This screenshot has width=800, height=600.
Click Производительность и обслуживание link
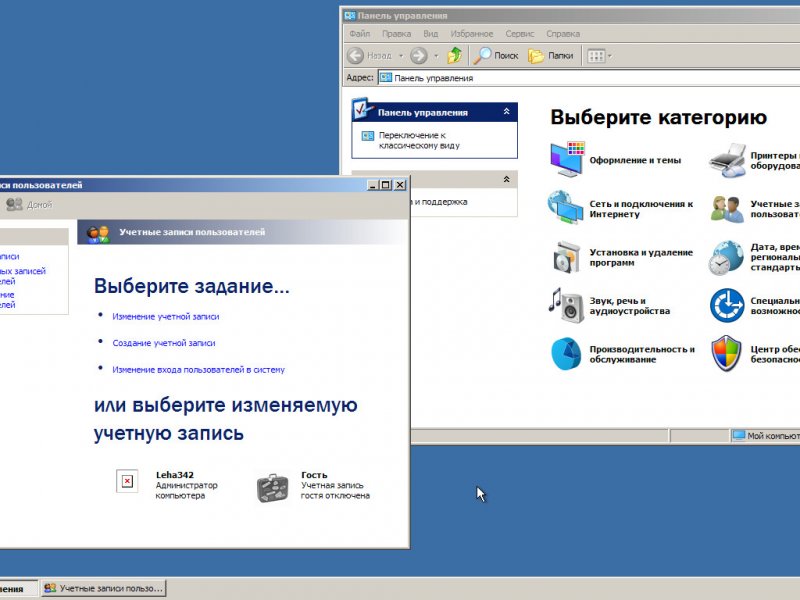click(642, 354)
